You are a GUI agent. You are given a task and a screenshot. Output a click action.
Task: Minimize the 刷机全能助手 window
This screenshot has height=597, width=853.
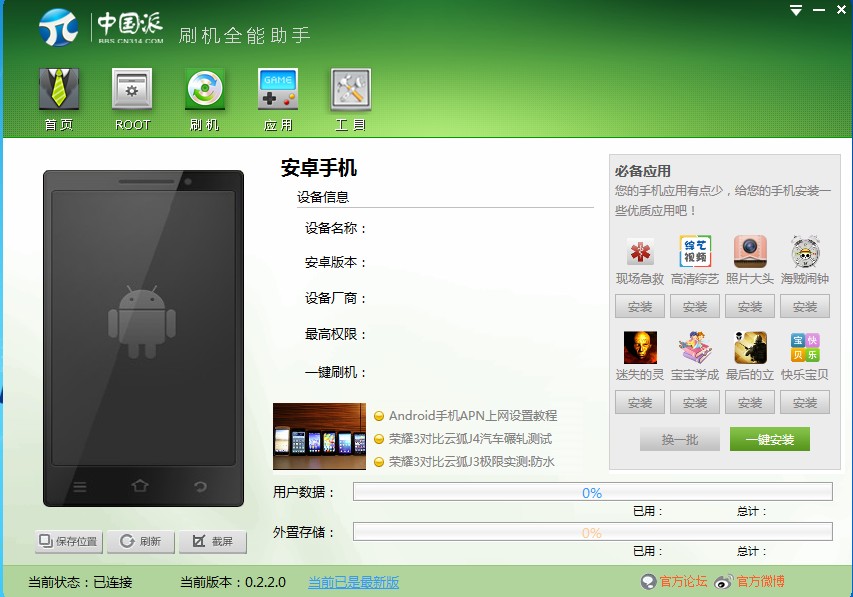pos(819,10)
